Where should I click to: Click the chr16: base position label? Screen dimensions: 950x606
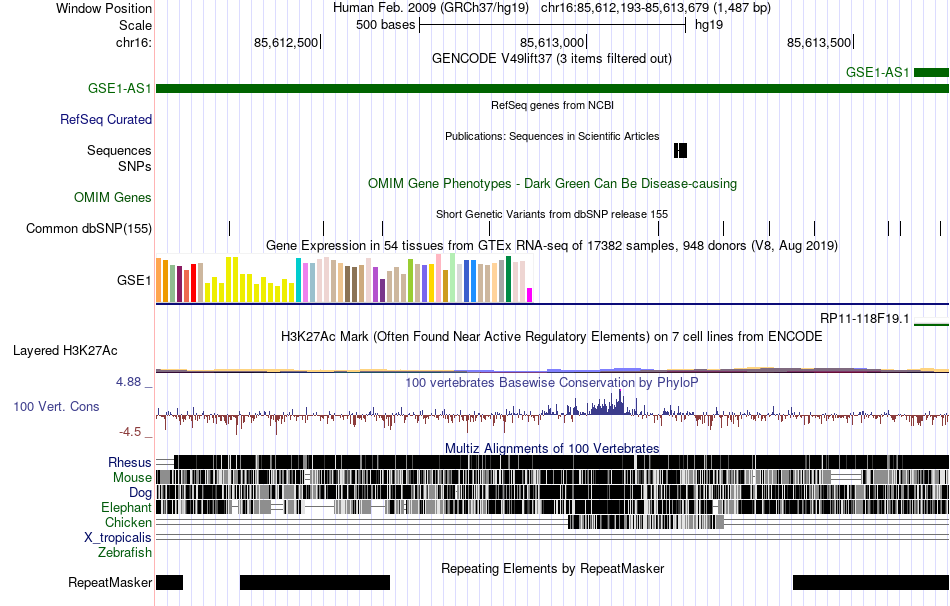click(x=134, y=42)
